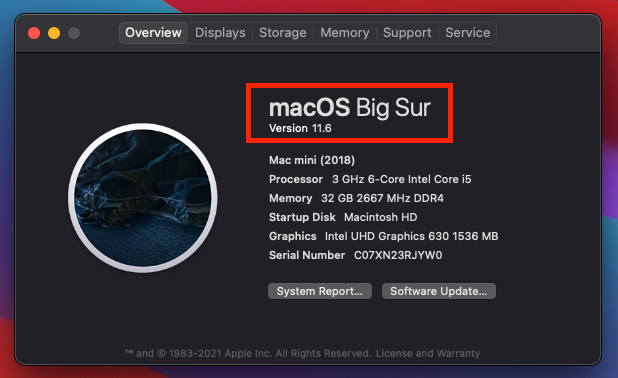Click the Macintosh HD startup disk value

(x=380, y=217)
